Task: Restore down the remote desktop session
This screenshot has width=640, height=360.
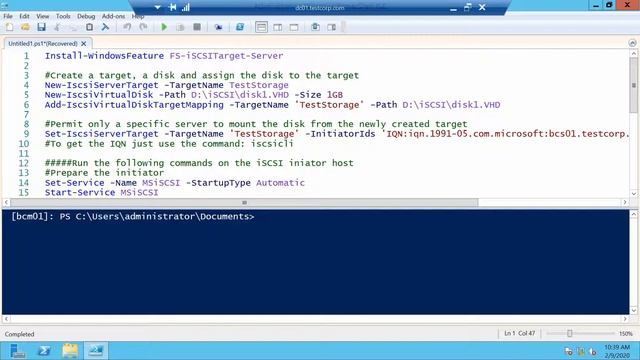Action: click(467, 7)
